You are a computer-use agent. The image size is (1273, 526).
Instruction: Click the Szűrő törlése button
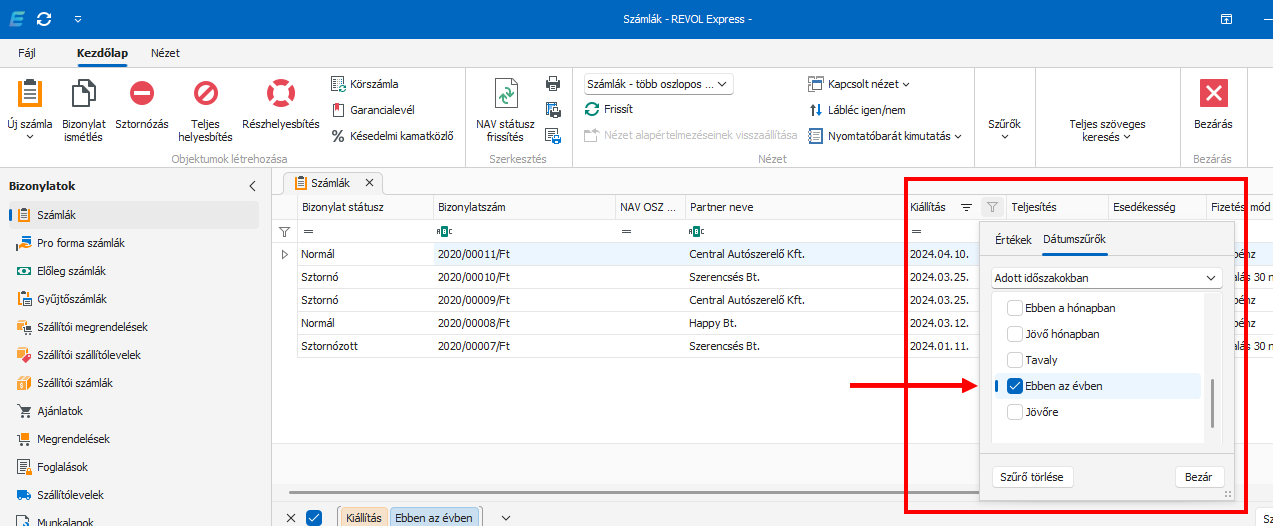(1032, 477)
